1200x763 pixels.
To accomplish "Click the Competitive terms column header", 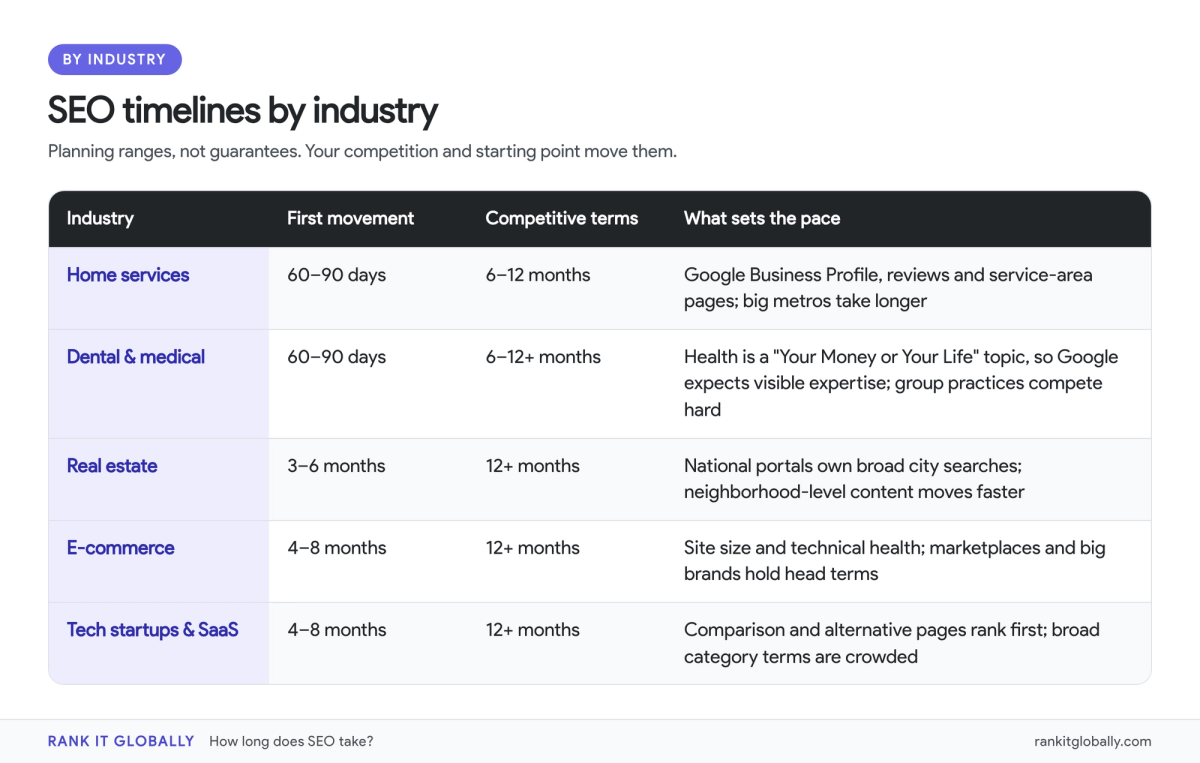I will point(562,218).
